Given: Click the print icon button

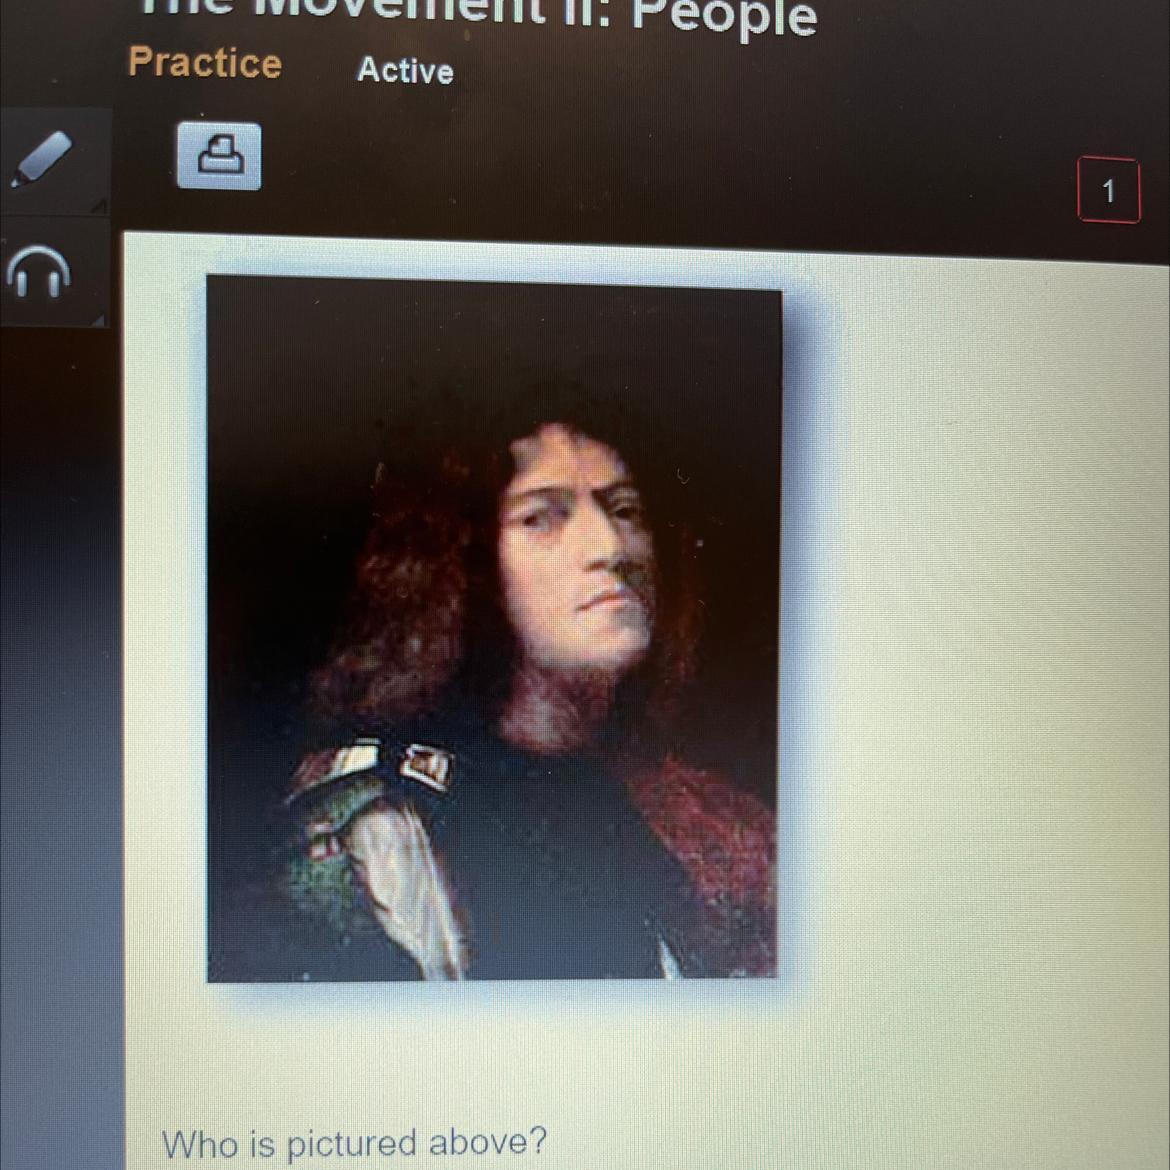Looking at the screenshot, I should pos(219,156).
